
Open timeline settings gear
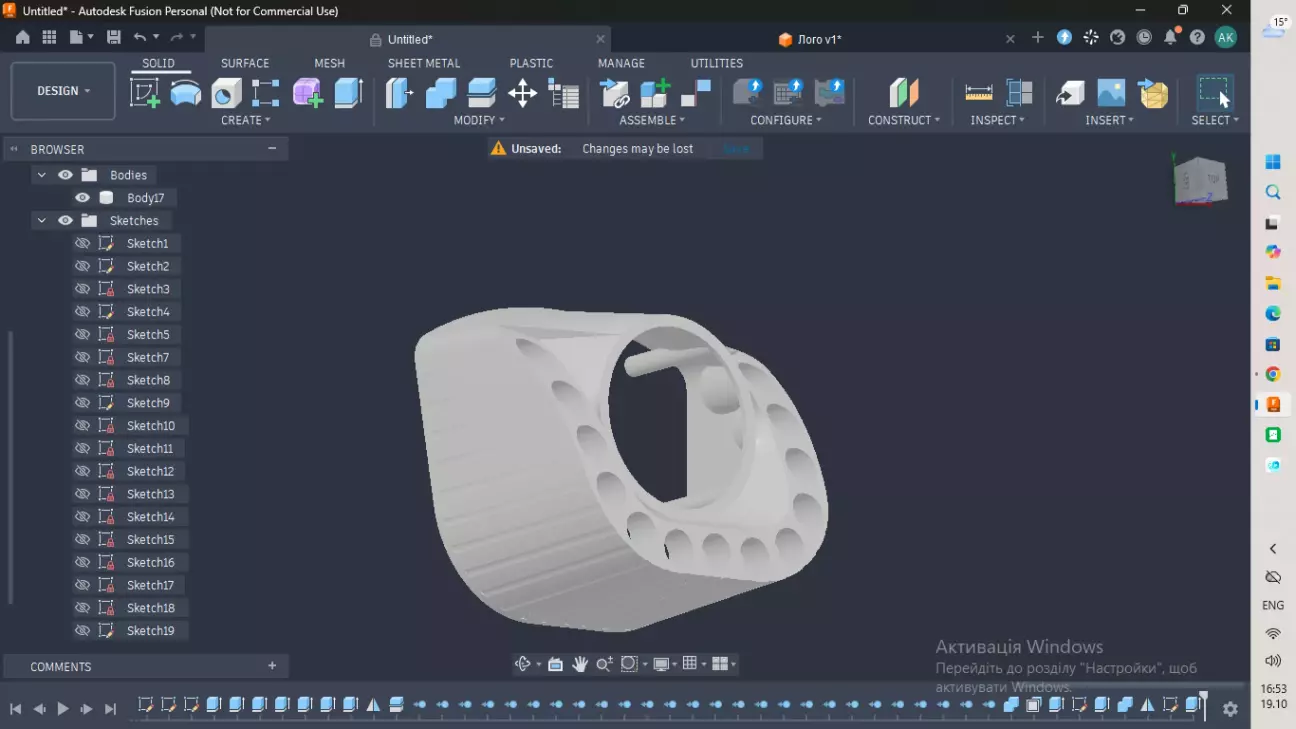pos(1230,708)
